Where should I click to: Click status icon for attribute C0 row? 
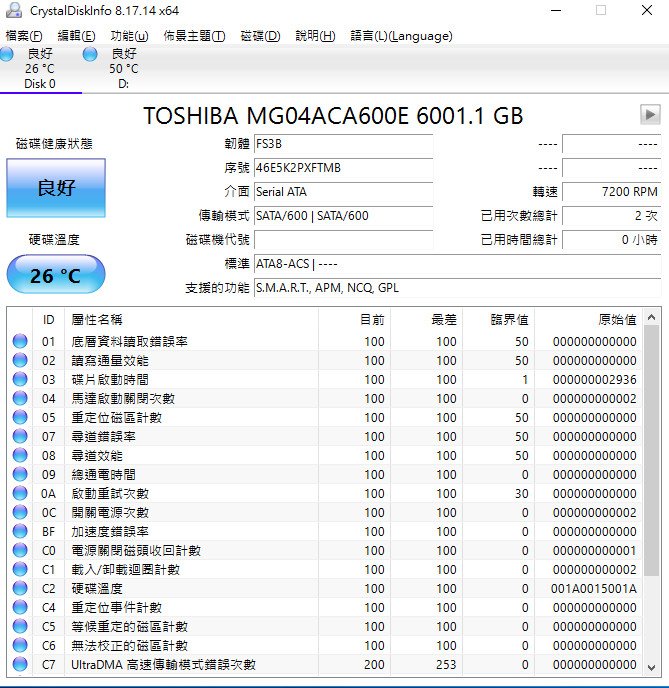[20, 550]
